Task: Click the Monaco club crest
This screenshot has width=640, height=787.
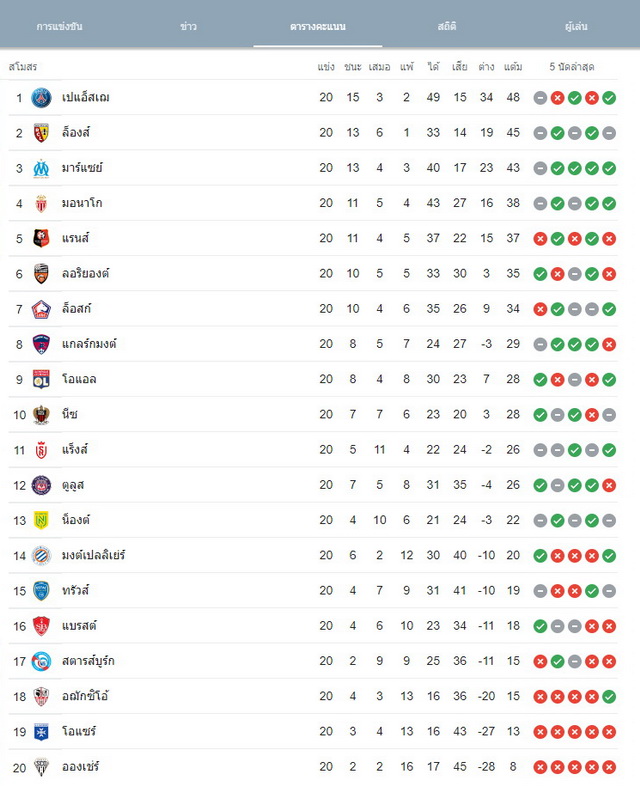Action: 41,203
